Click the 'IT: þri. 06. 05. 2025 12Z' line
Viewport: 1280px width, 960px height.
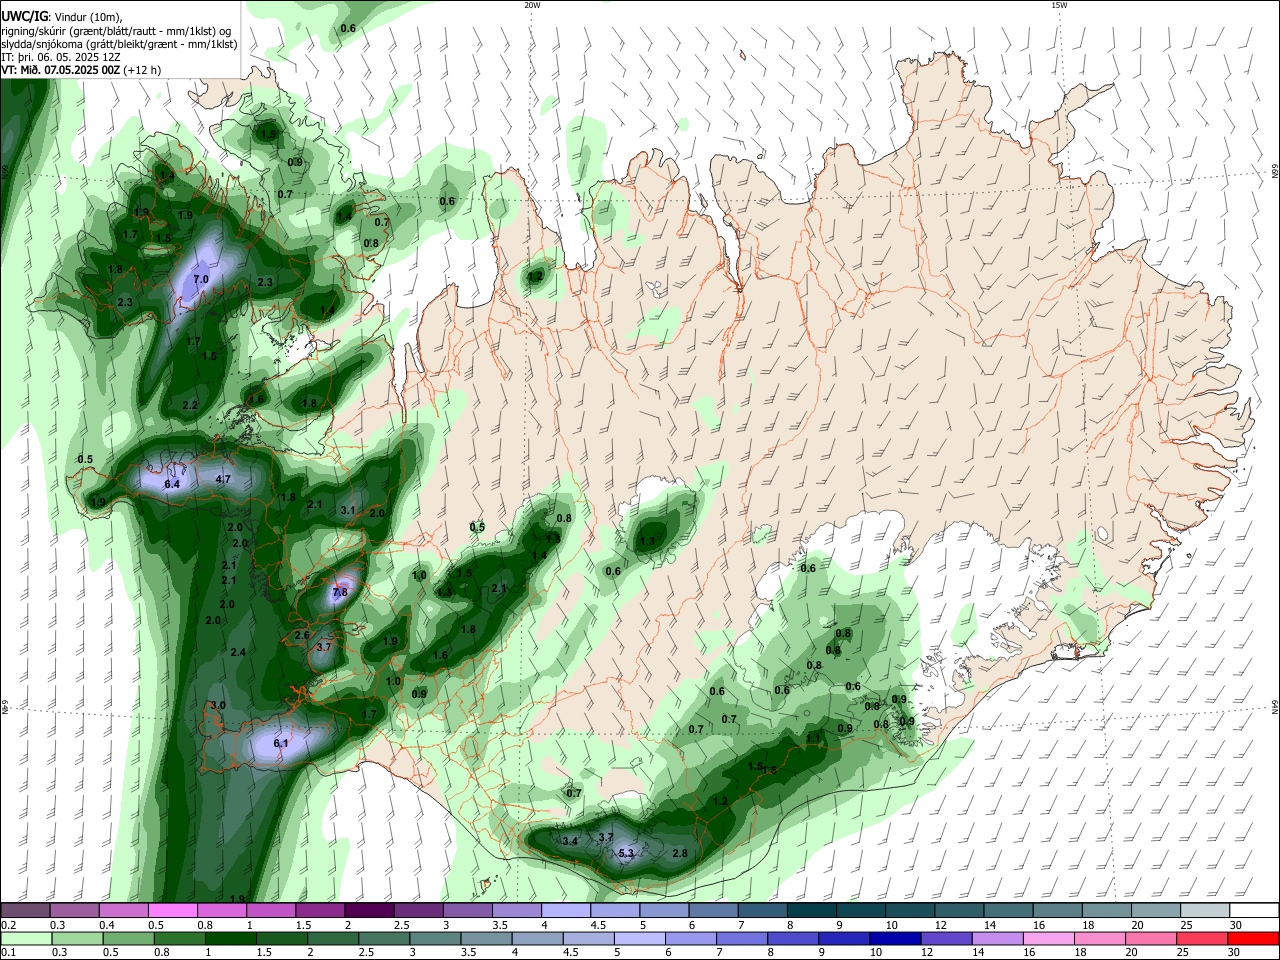click(61, 57)
